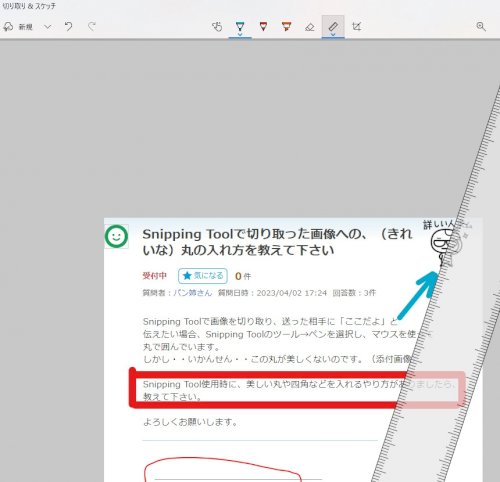The image size is (500, 482).
Task: Select the highlighter tool
Action: click(x=286, y=26)
